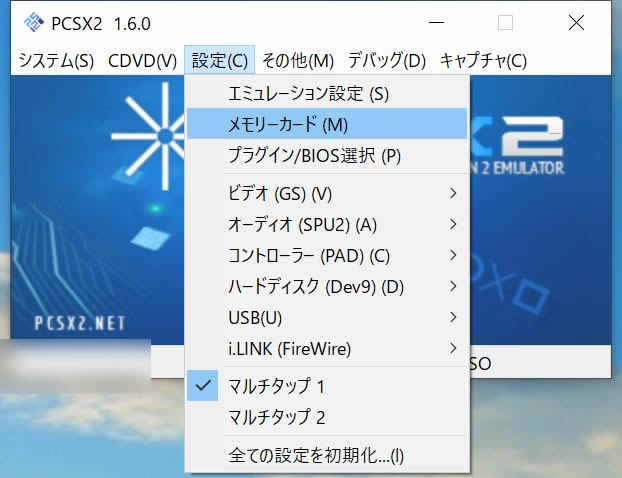Choose メモリーカード (M) from the menu

click(327, 124)
